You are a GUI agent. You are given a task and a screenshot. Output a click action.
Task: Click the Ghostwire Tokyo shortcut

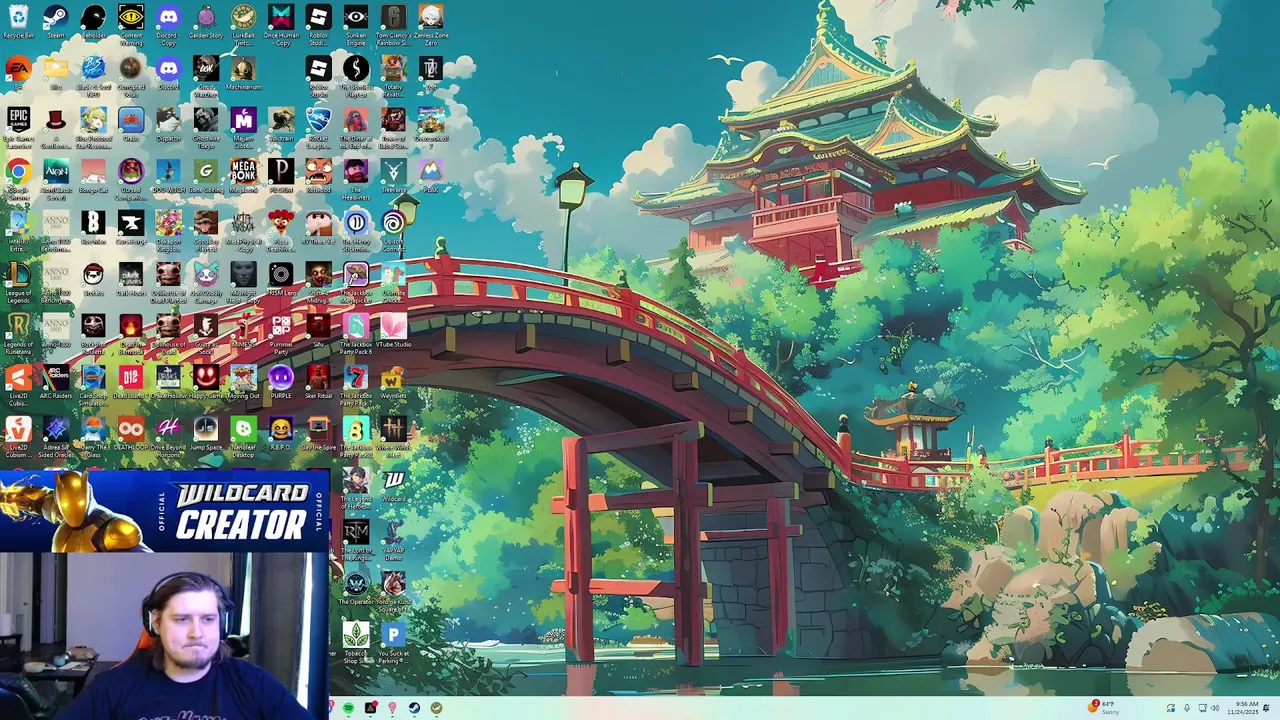pos(206,127)
